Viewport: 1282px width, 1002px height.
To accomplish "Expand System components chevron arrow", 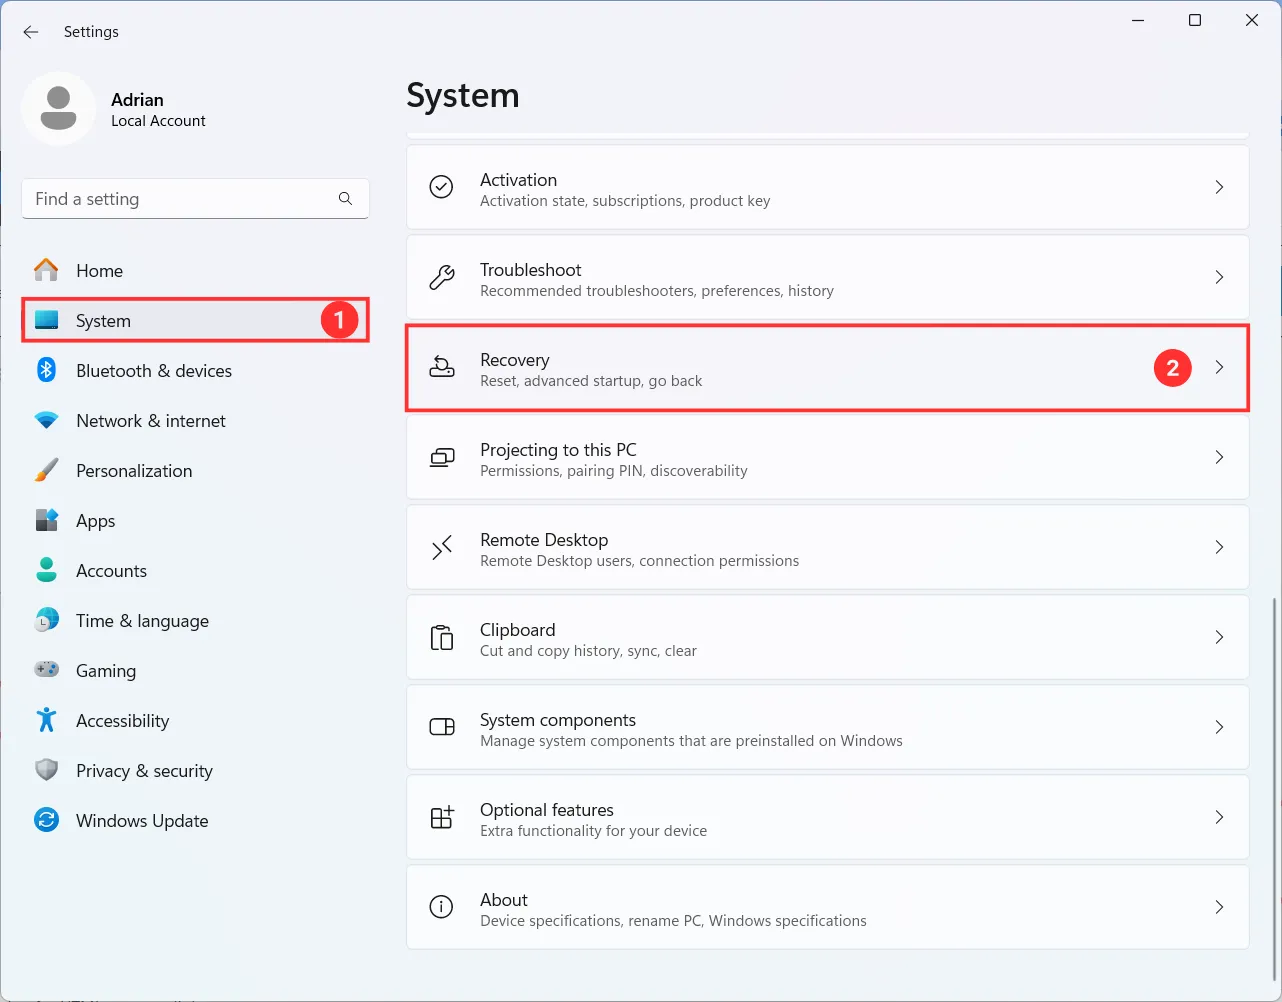I will pos(1219,727).
